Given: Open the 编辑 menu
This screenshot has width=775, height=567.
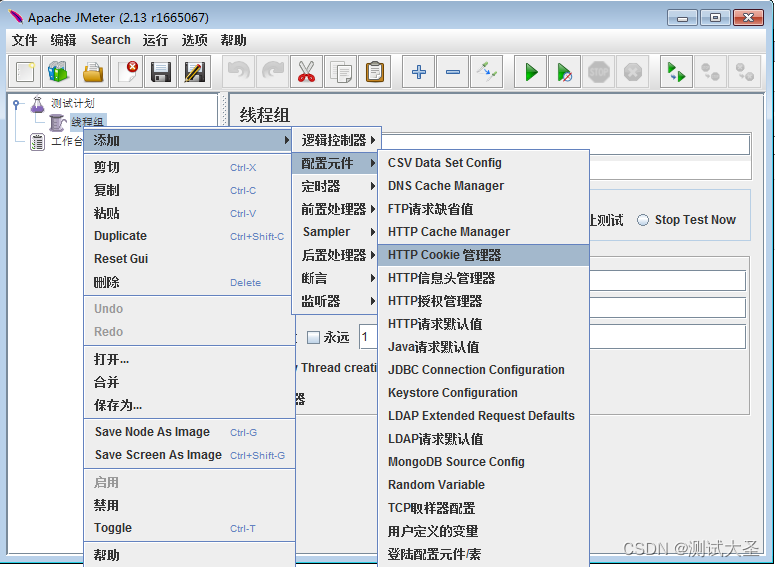Looking at the screenshot, I should 63,40.
